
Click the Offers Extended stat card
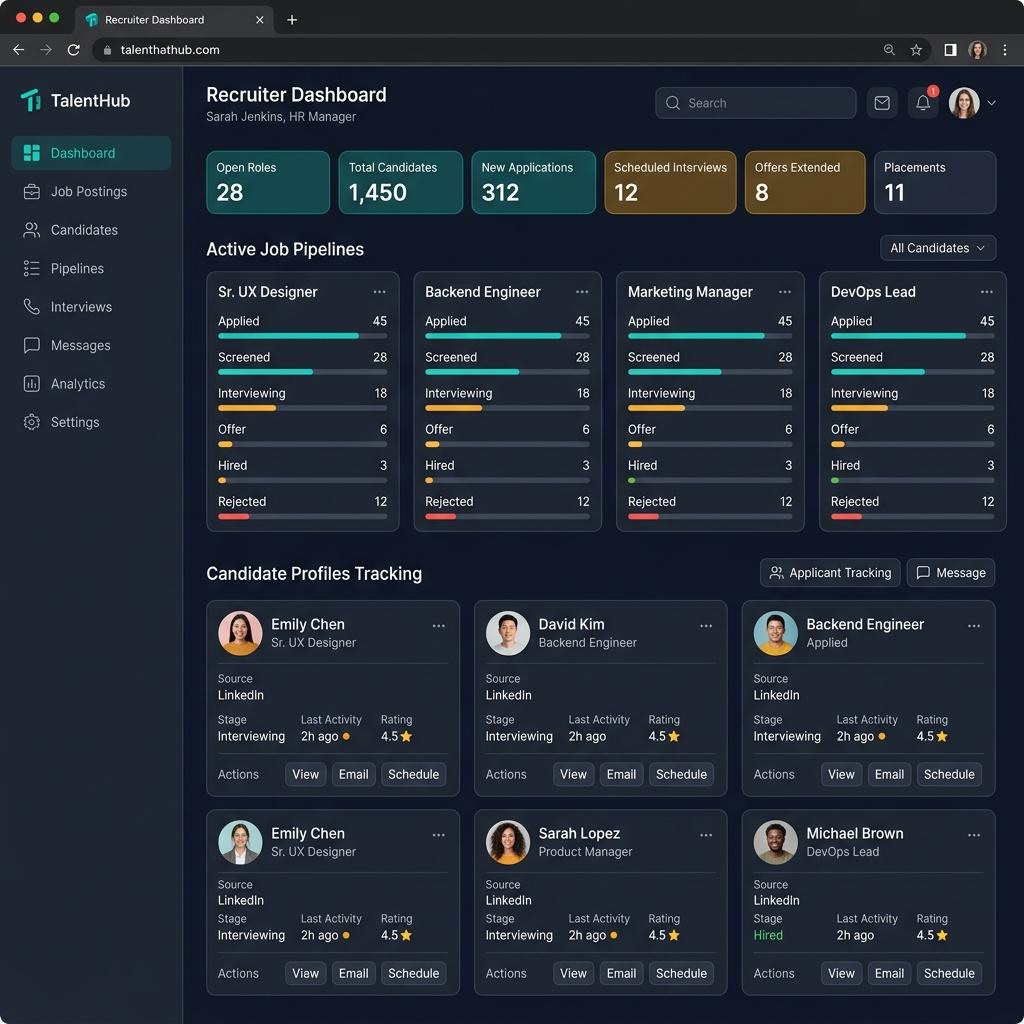(x=805, y=182)
